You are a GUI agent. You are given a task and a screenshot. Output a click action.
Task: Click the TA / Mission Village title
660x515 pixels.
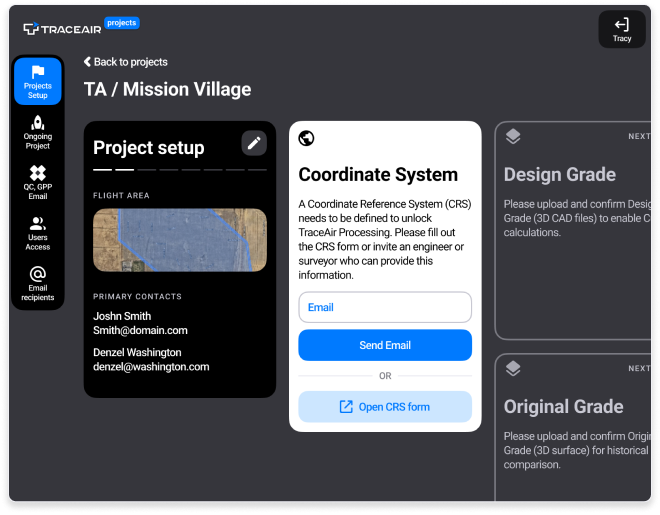tap(168, 89)
